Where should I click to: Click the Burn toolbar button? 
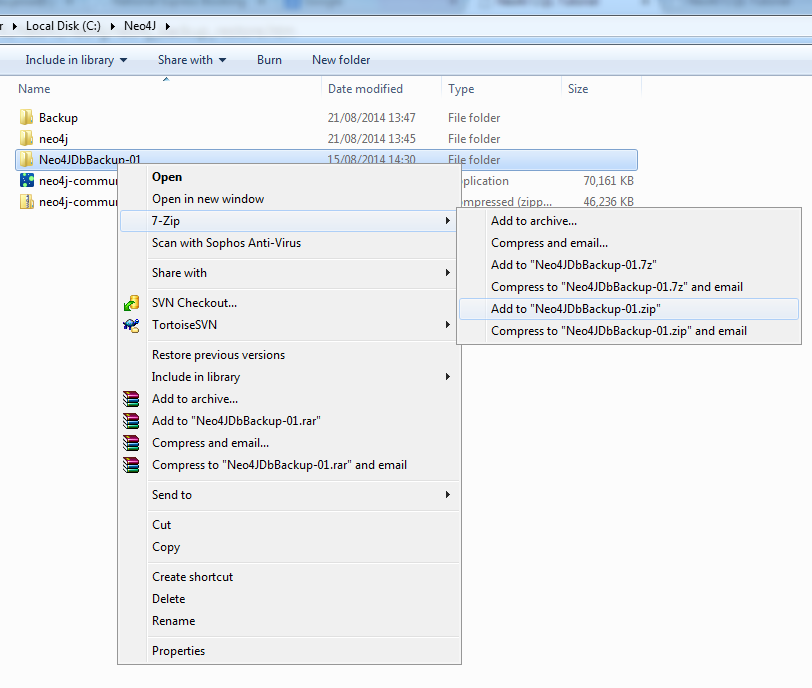point(269,60)
